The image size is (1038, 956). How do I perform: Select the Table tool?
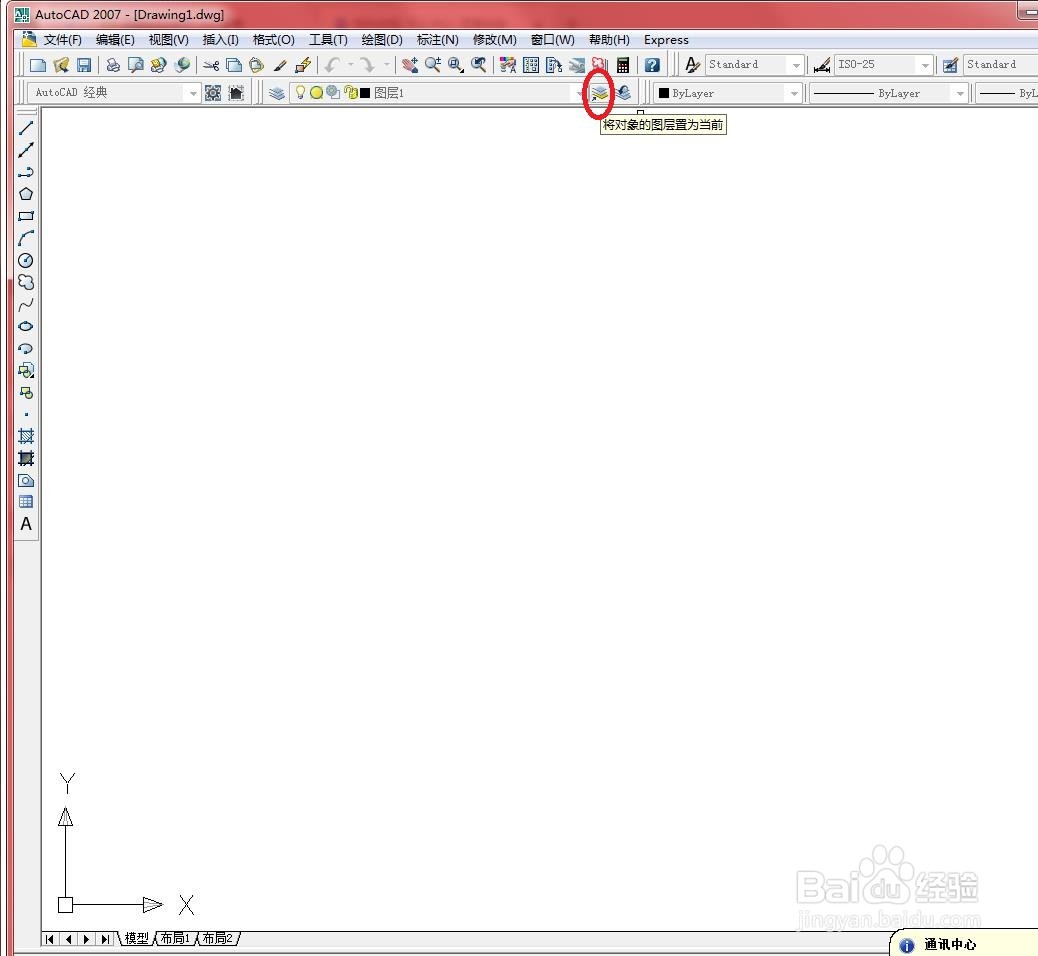[26, 502]
